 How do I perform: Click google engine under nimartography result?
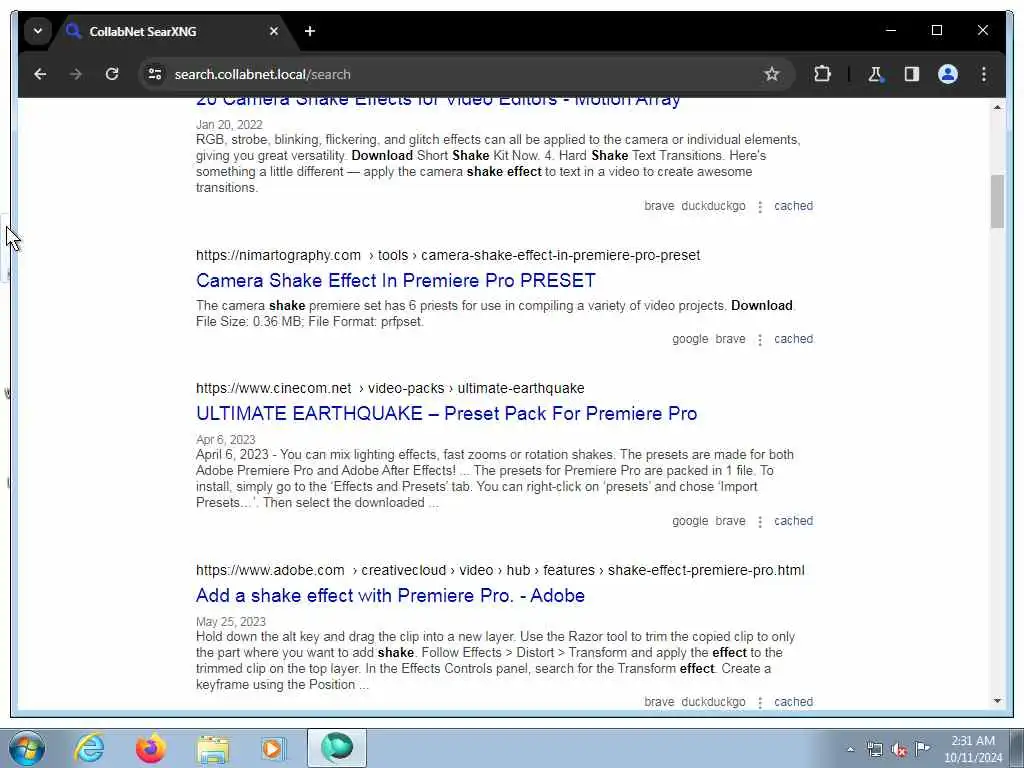(x=690, y=340)
